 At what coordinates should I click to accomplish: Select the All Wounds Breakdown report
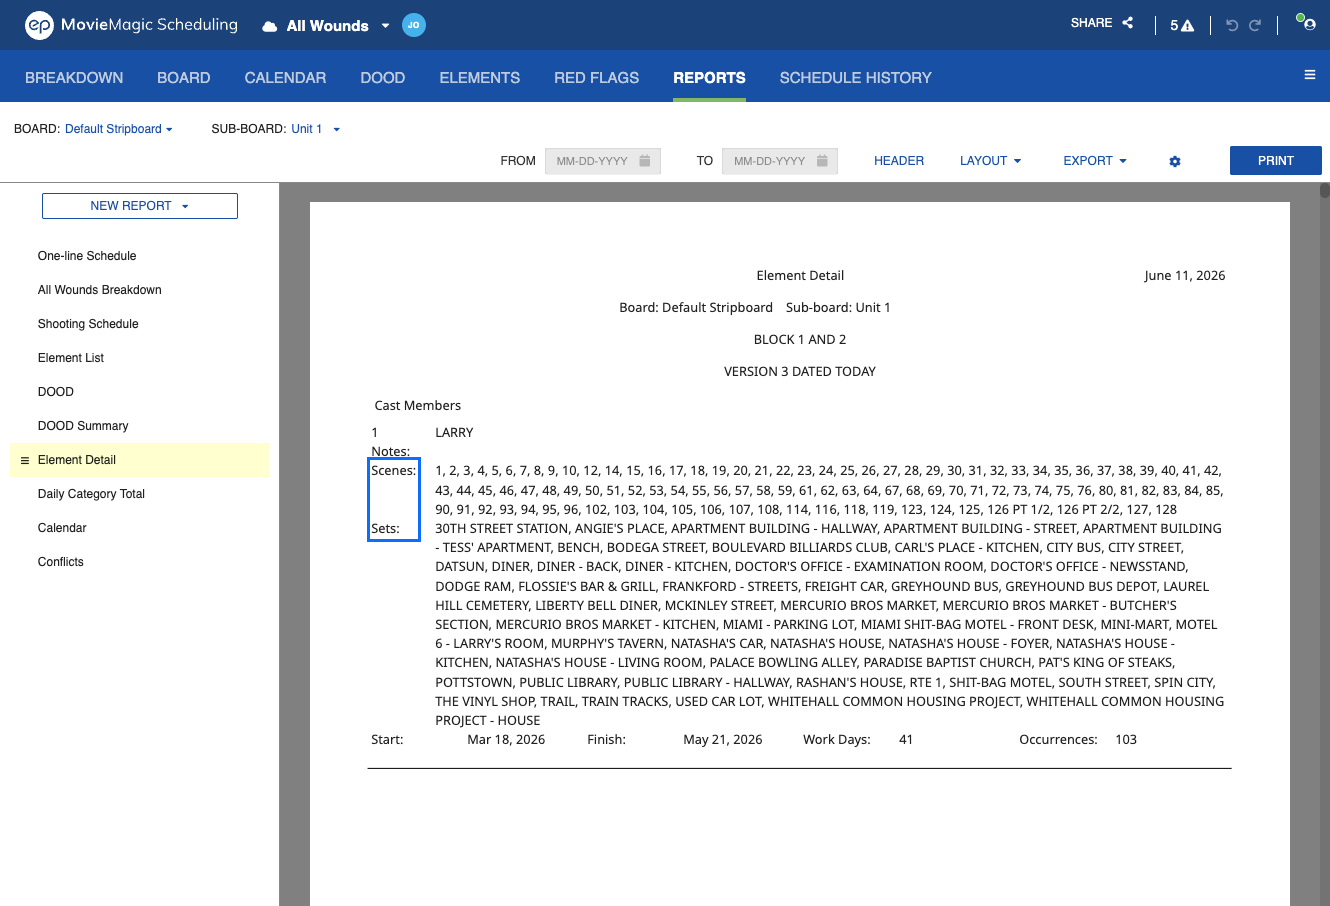pyautogui.click(x=100, y=290)
